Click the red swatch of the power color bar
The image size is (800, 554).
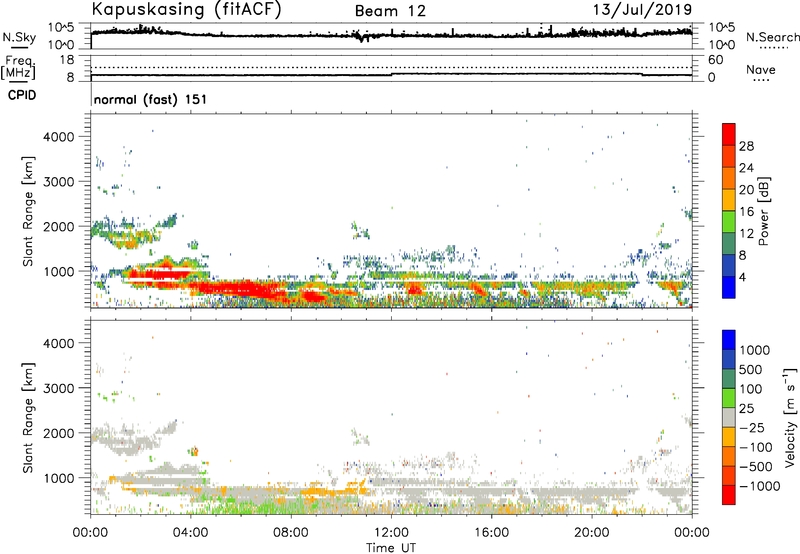click(x=729, y=135)
